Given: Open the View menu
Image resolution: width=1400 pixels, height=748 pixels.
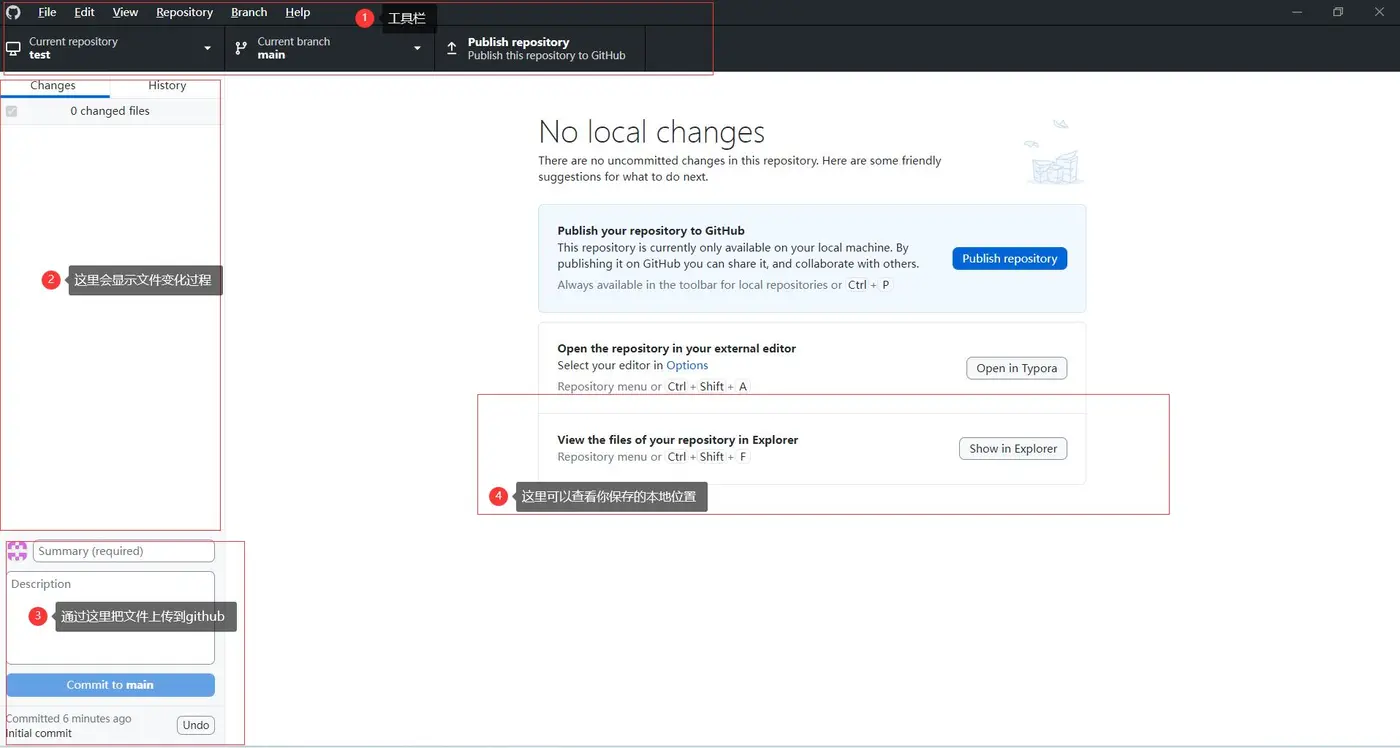Looking at the screenshot, I should coord(125,12).
